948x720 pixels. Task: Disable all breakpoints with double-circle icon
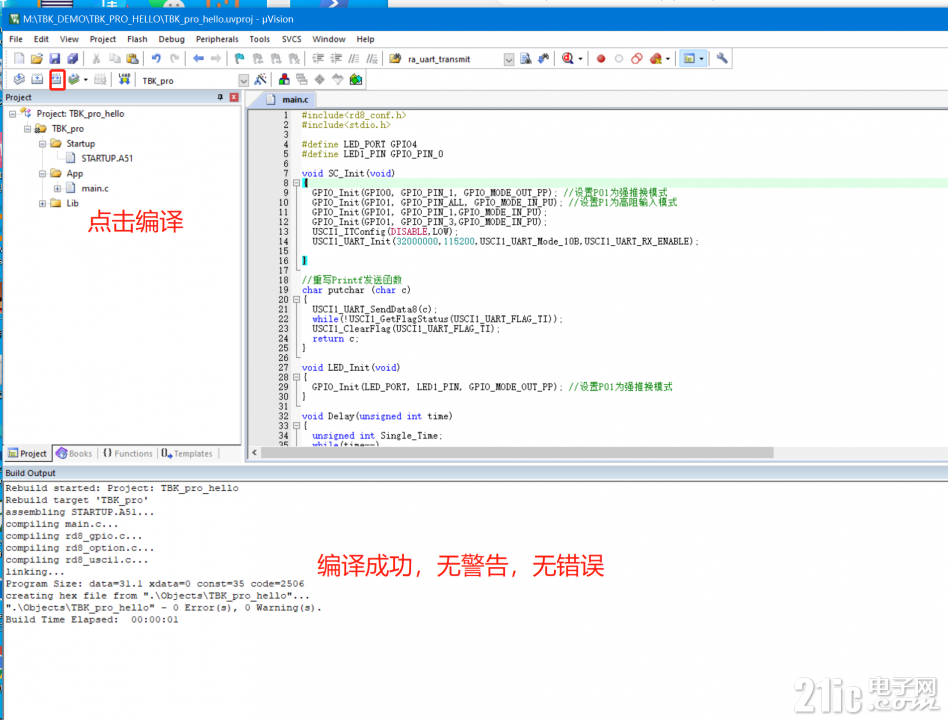coord(637,59)
